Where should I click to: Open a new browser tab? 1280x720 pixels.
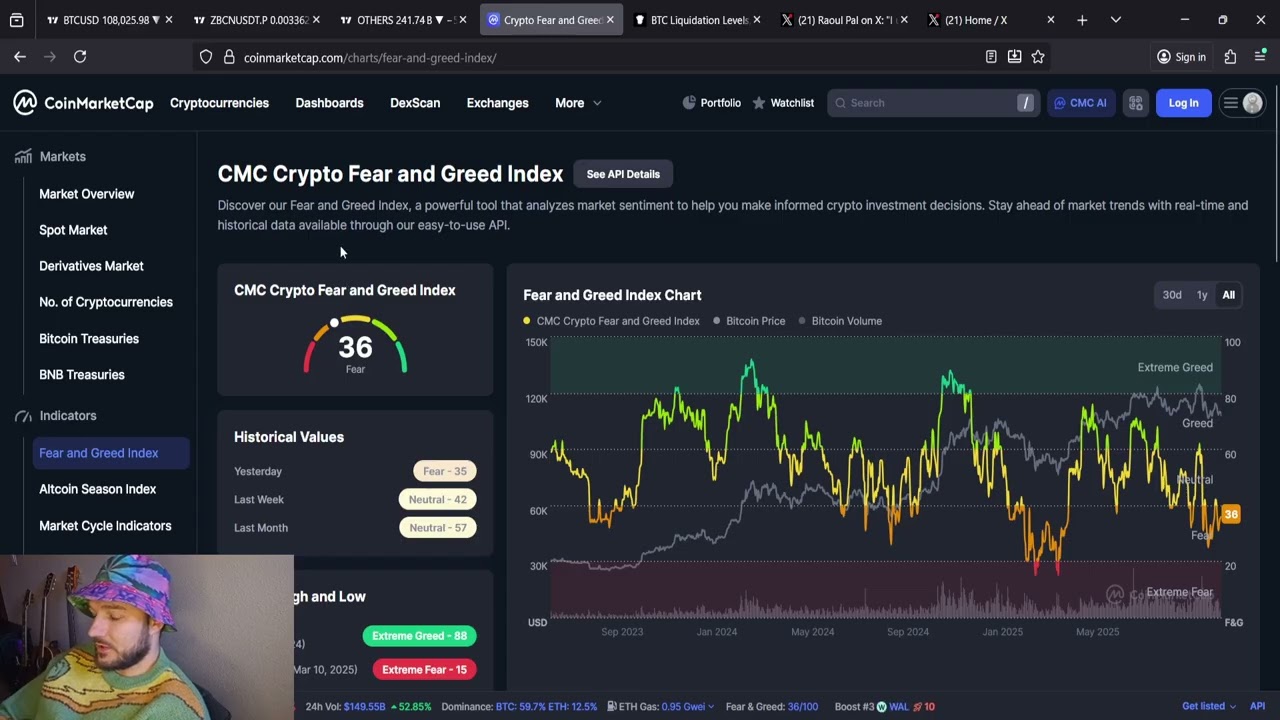(1082, 20)
